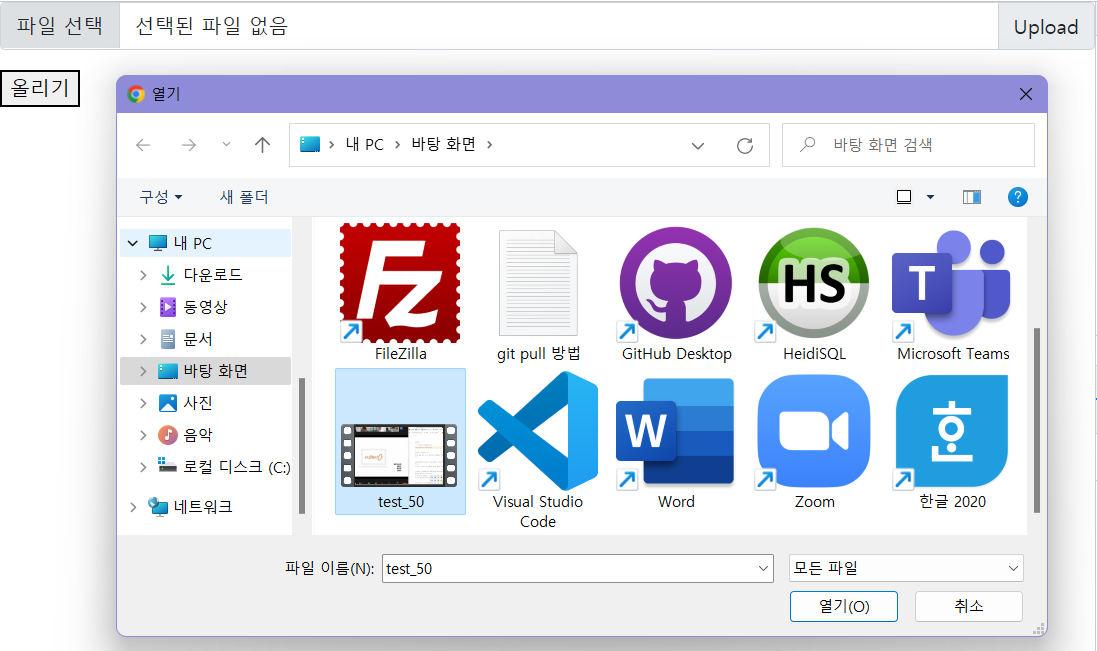
Task: Click 내 PC breadcrumb in address bar
Action: [x=365, y=144]
